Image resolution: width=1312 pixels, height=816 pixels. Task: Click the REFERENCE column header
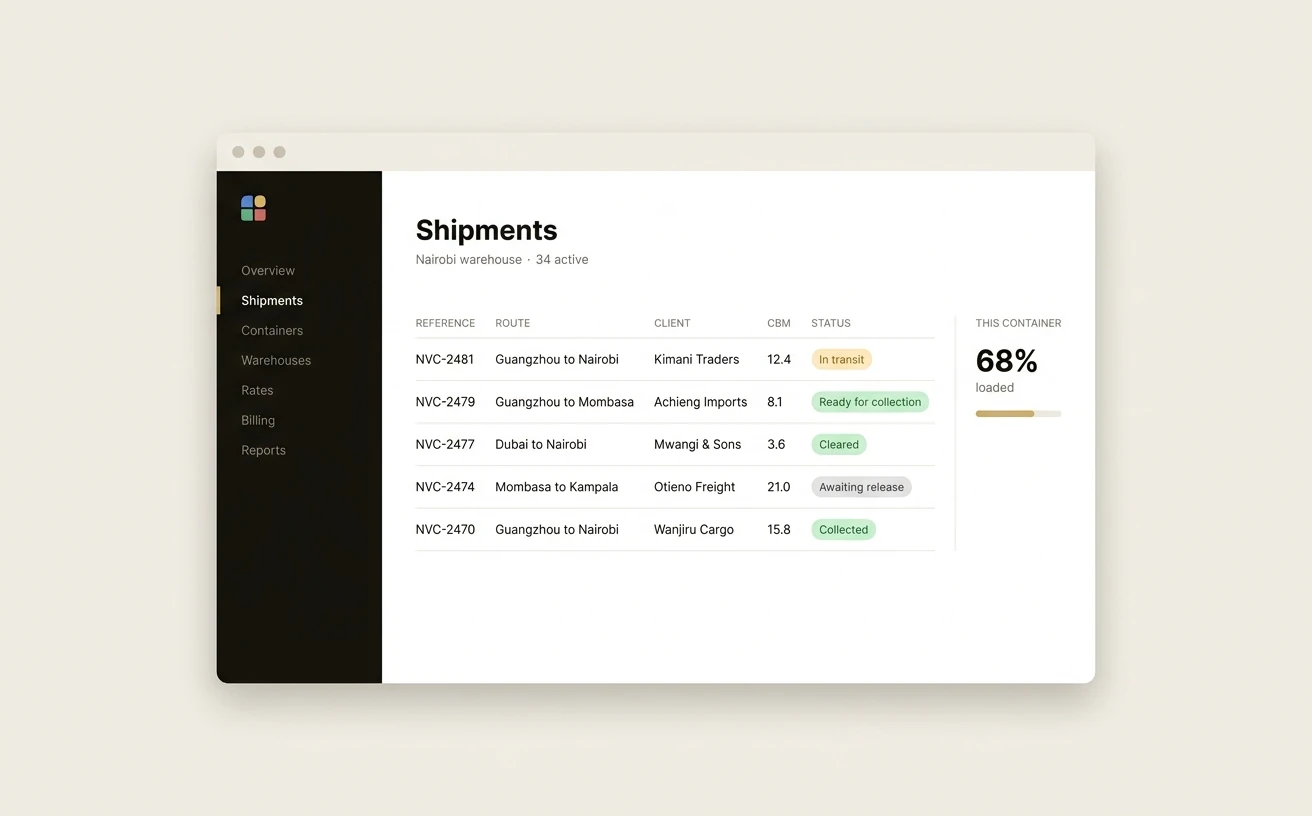point(445,323)
